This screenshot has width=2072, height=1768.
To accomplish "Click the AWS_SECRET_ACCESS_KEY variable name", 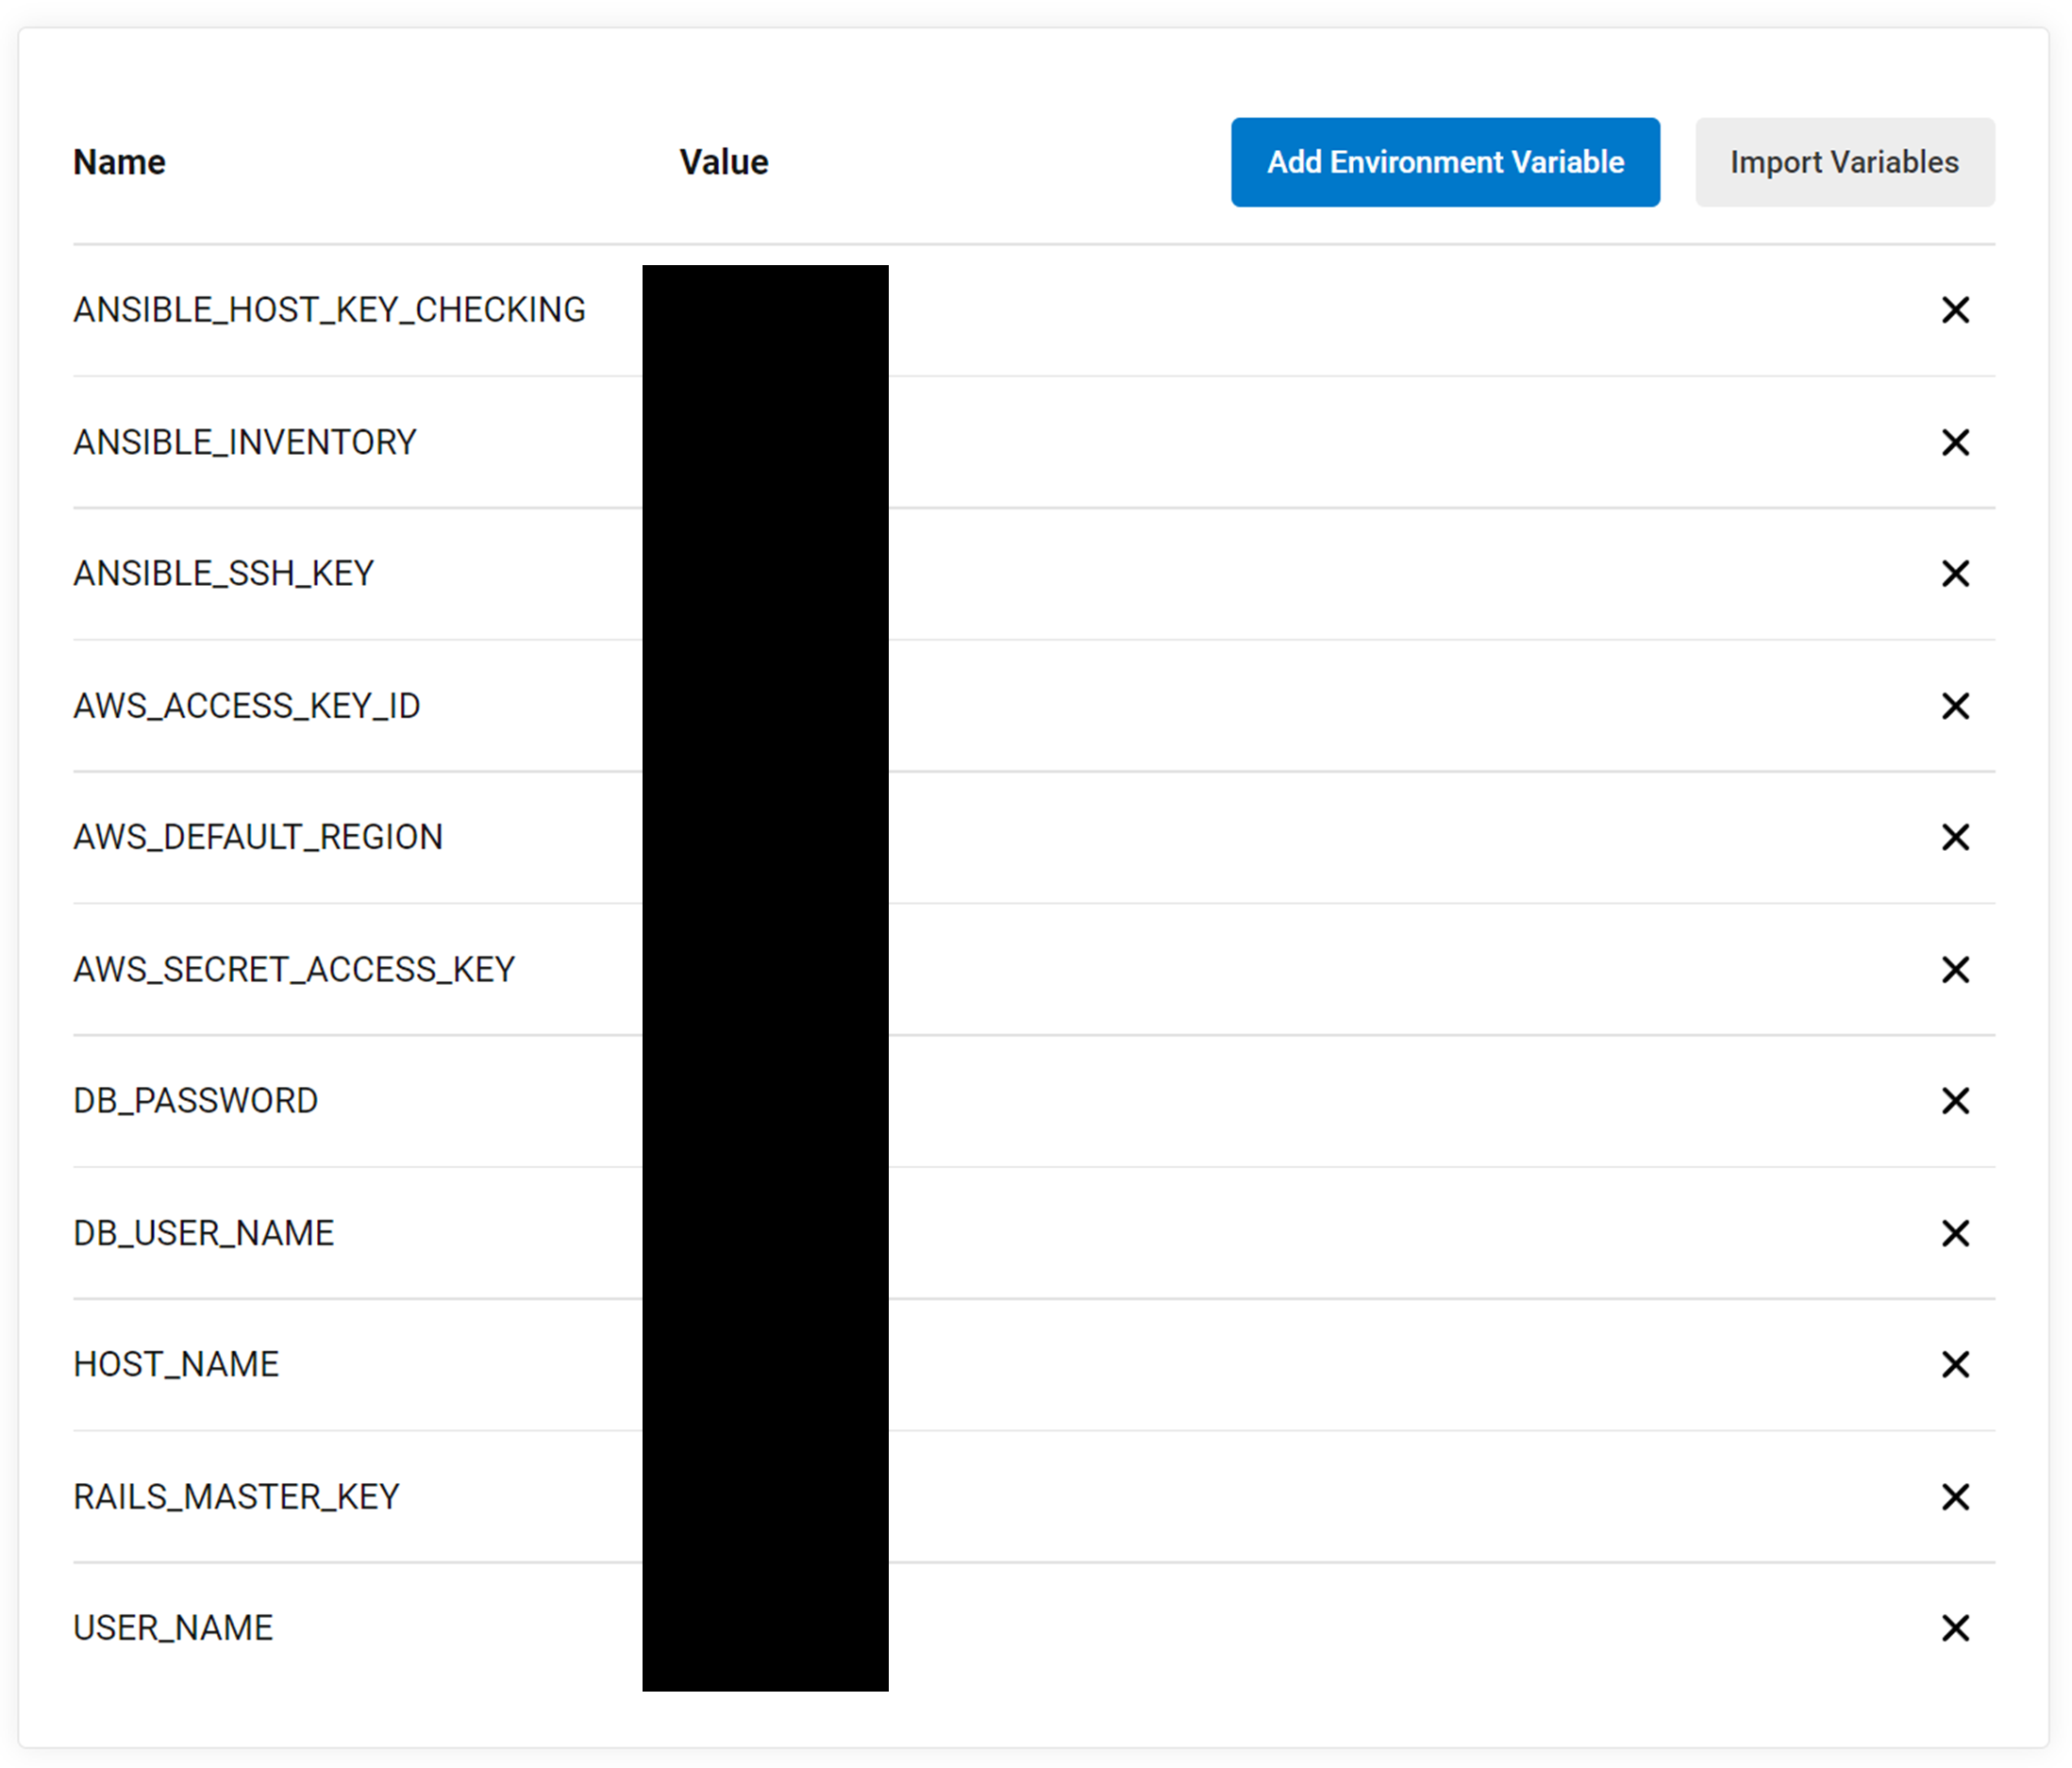I will [x=294, y=969].
